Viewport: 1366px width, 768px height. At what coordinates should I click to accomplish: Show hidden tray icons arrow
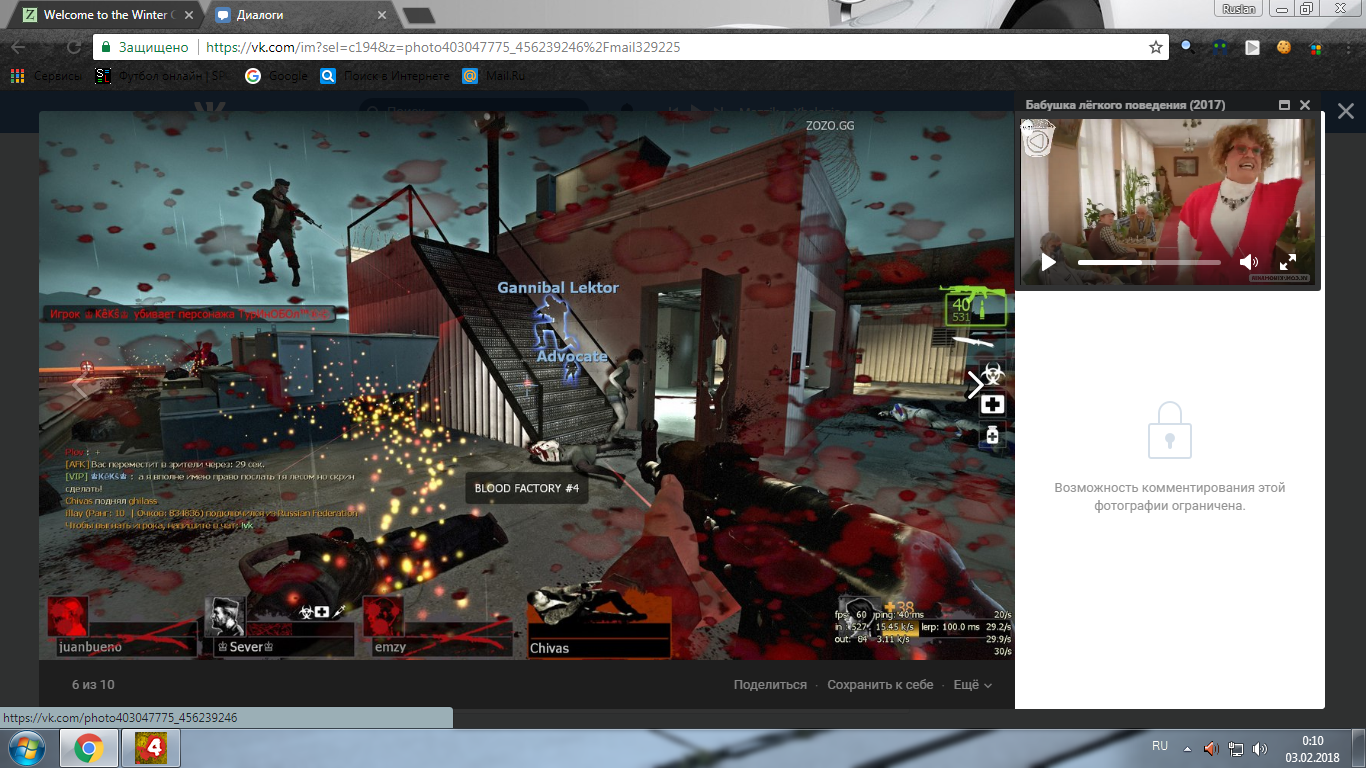(x=1187, y=748)
